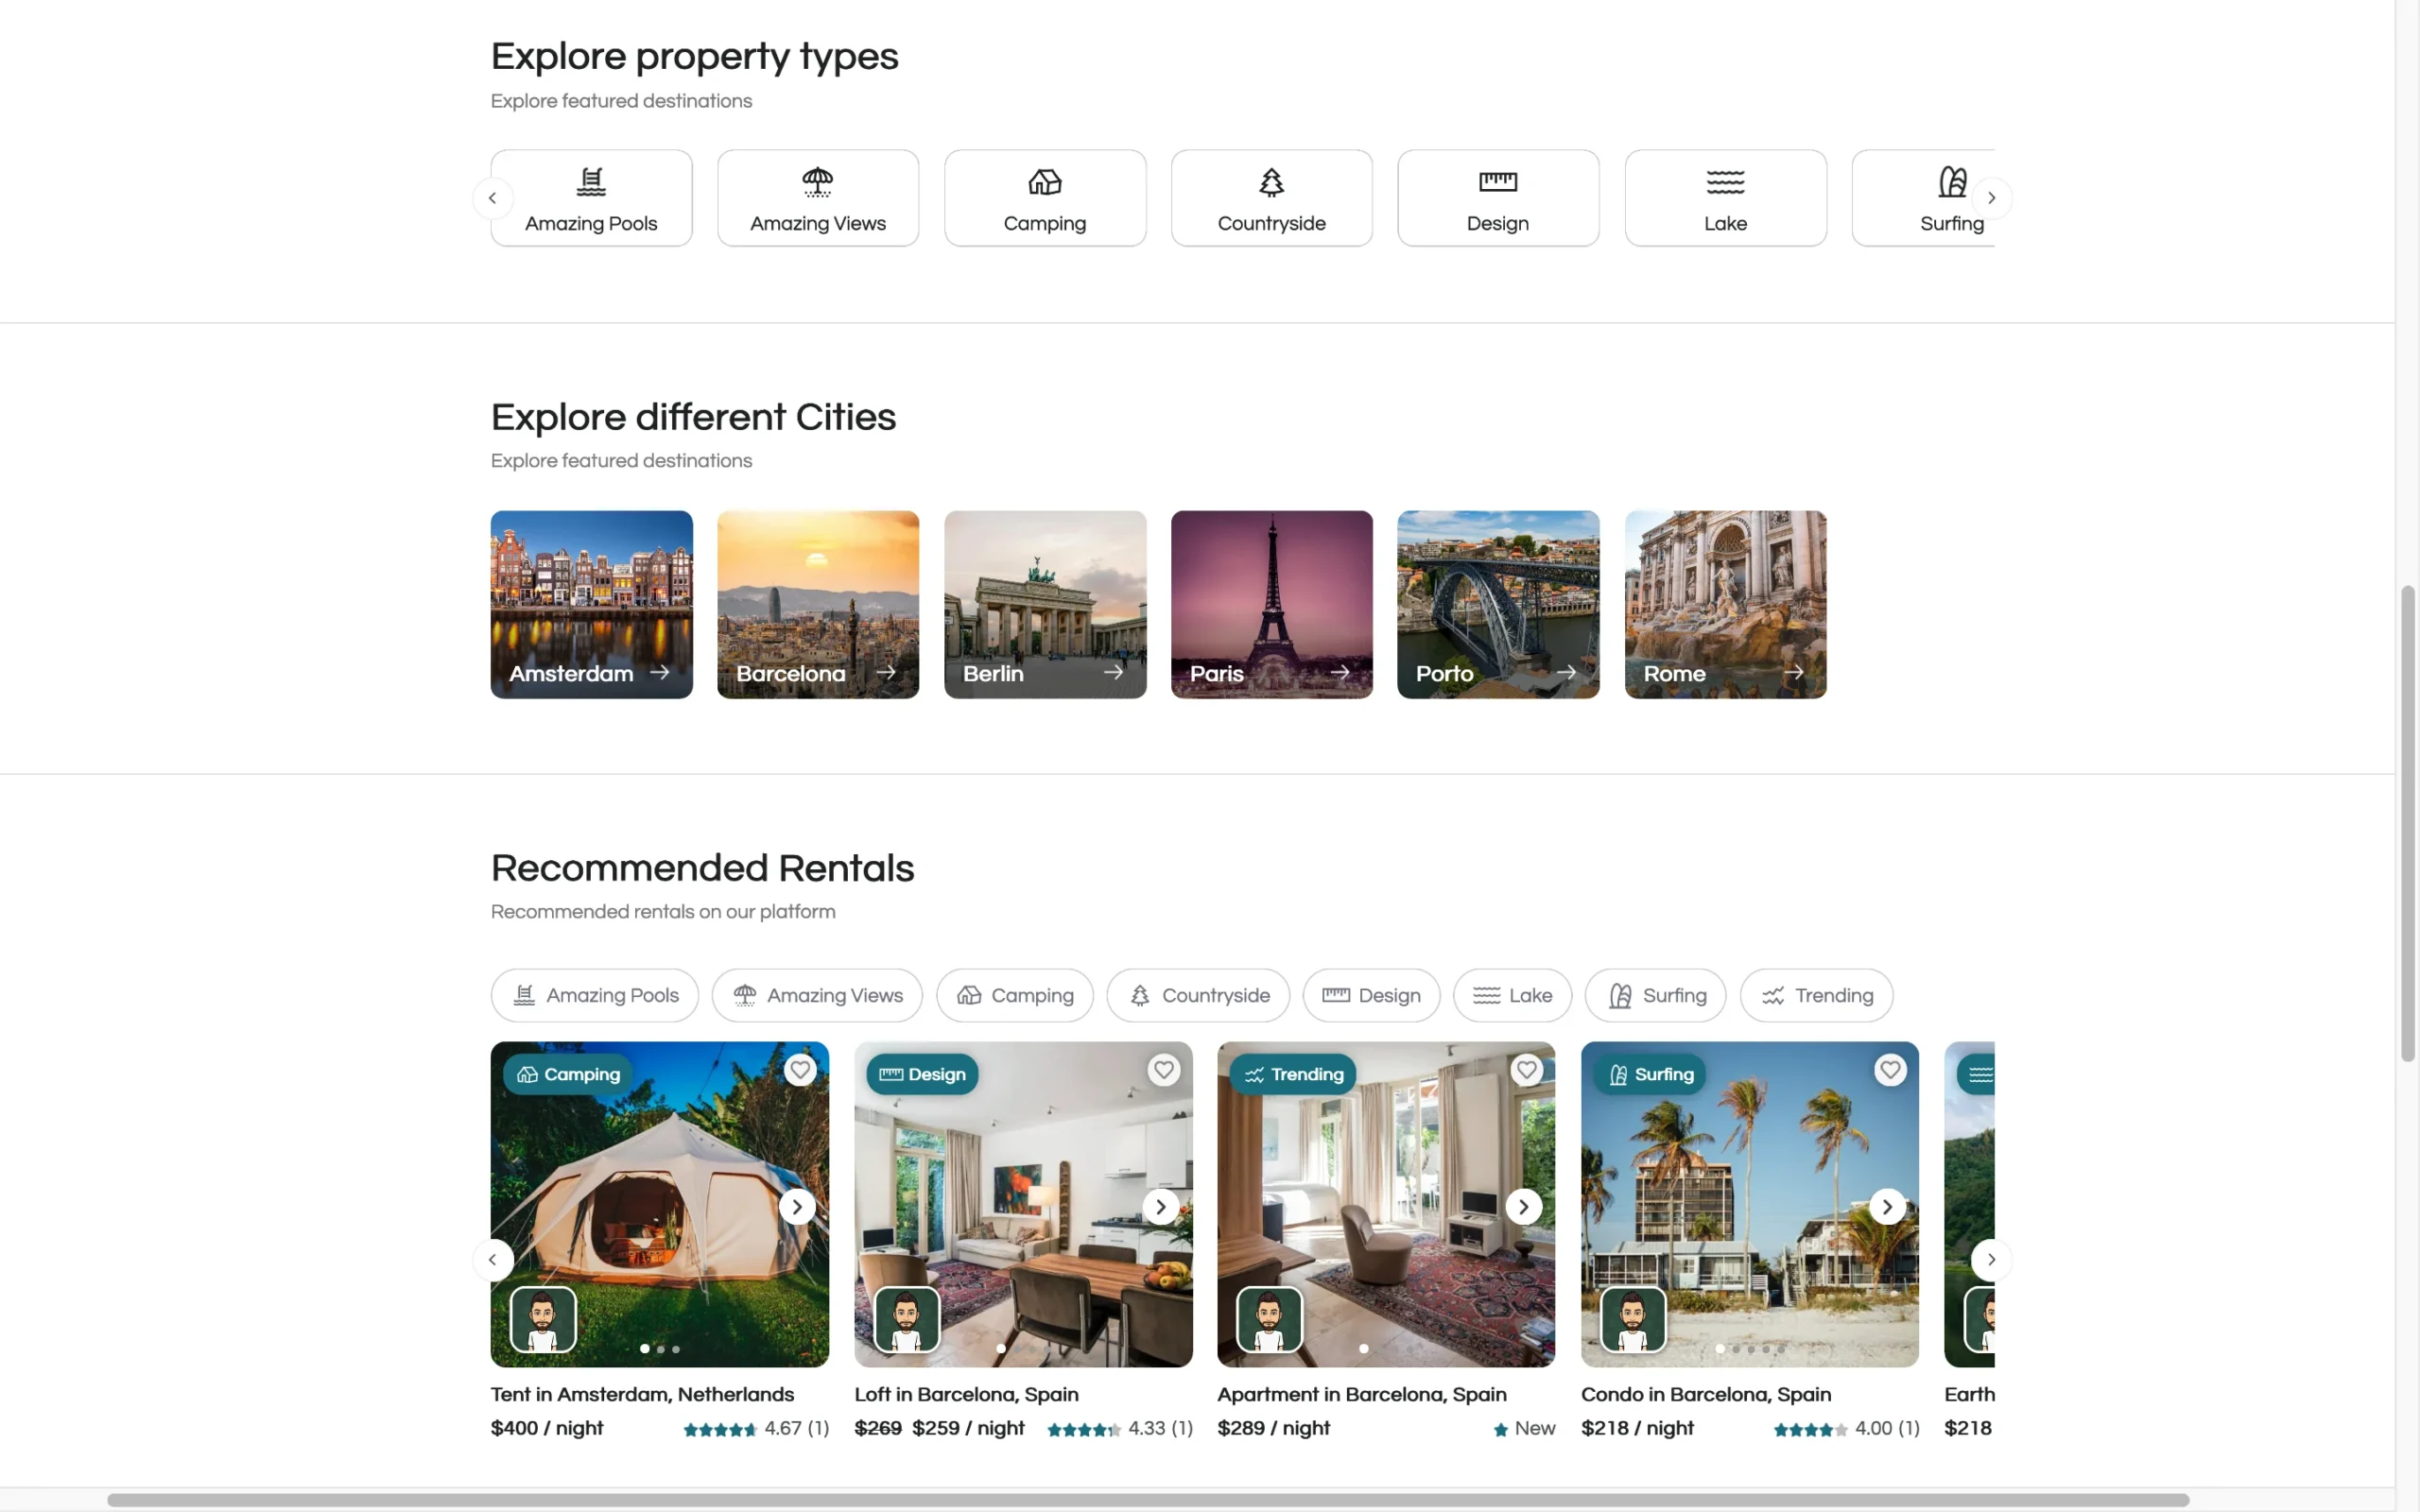Image resolution: width=2420 pixels, height=1512 pixels.
Task: Filter rentals by Surfing tab
Action: tap(1655, 995)
